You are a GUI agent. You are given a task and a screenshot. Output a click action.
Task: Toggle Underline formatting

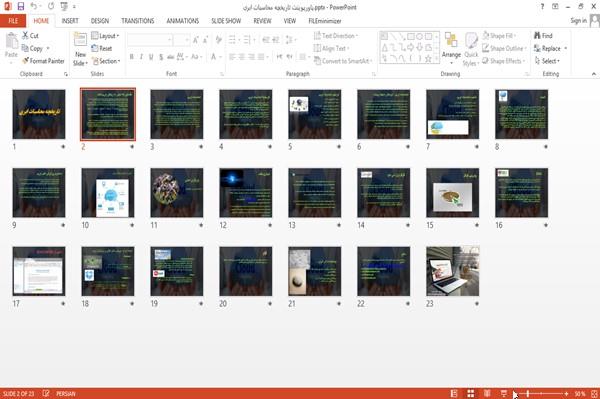click(x=151, y=57)
